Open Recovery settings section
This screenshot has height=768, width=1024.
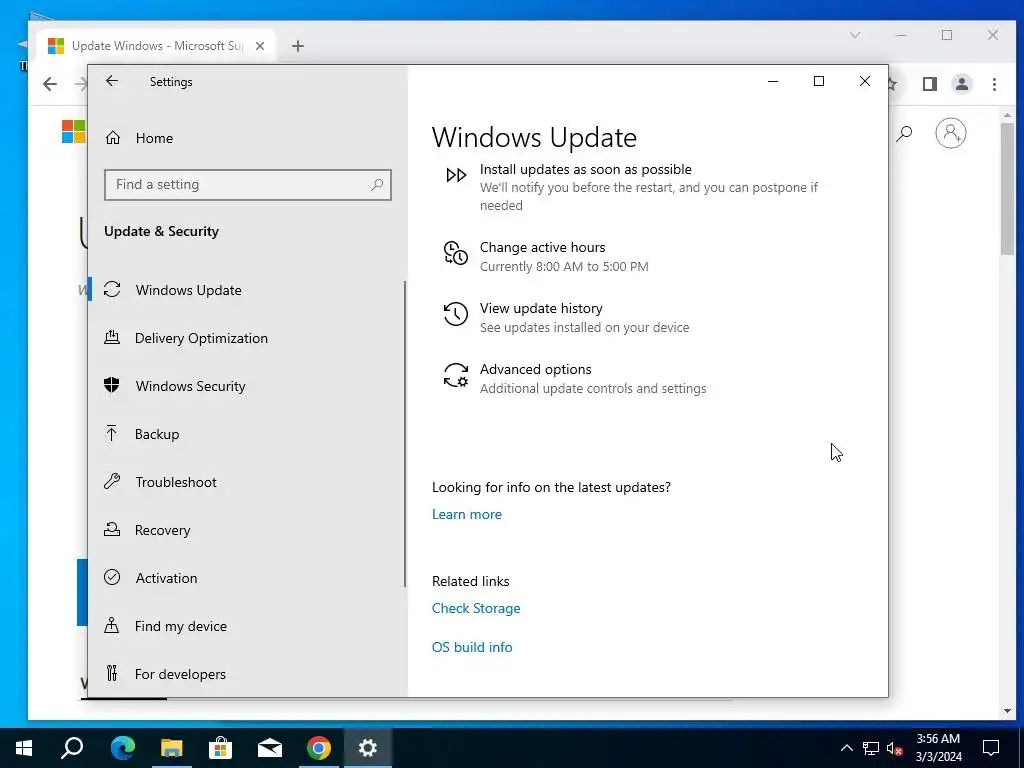[162, 530]
